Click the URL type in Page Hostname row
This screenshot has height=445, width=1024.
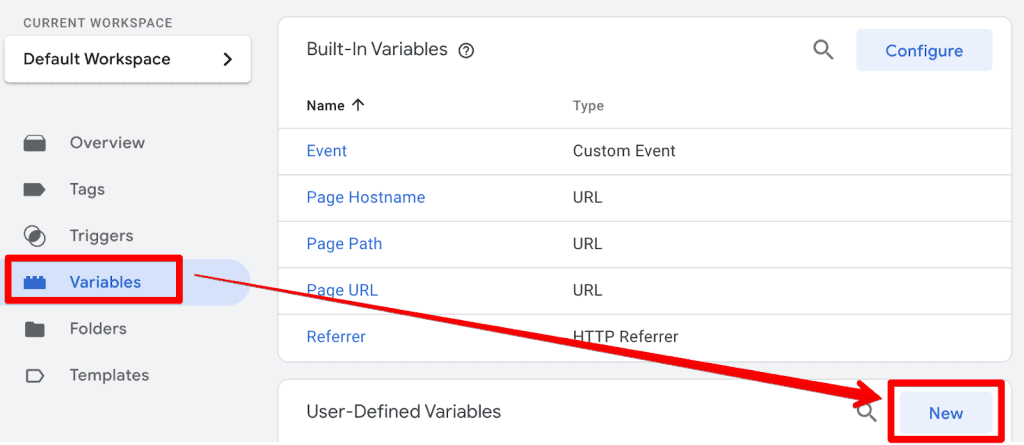(x=587, y=197)
